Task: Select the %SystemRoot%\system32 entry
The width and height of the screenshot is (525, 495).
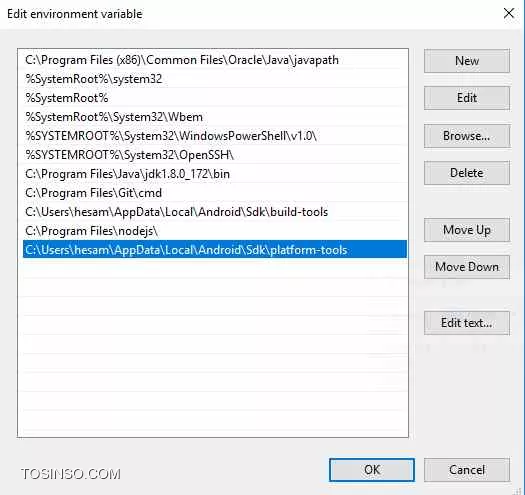Action: [x=215, y=79]
